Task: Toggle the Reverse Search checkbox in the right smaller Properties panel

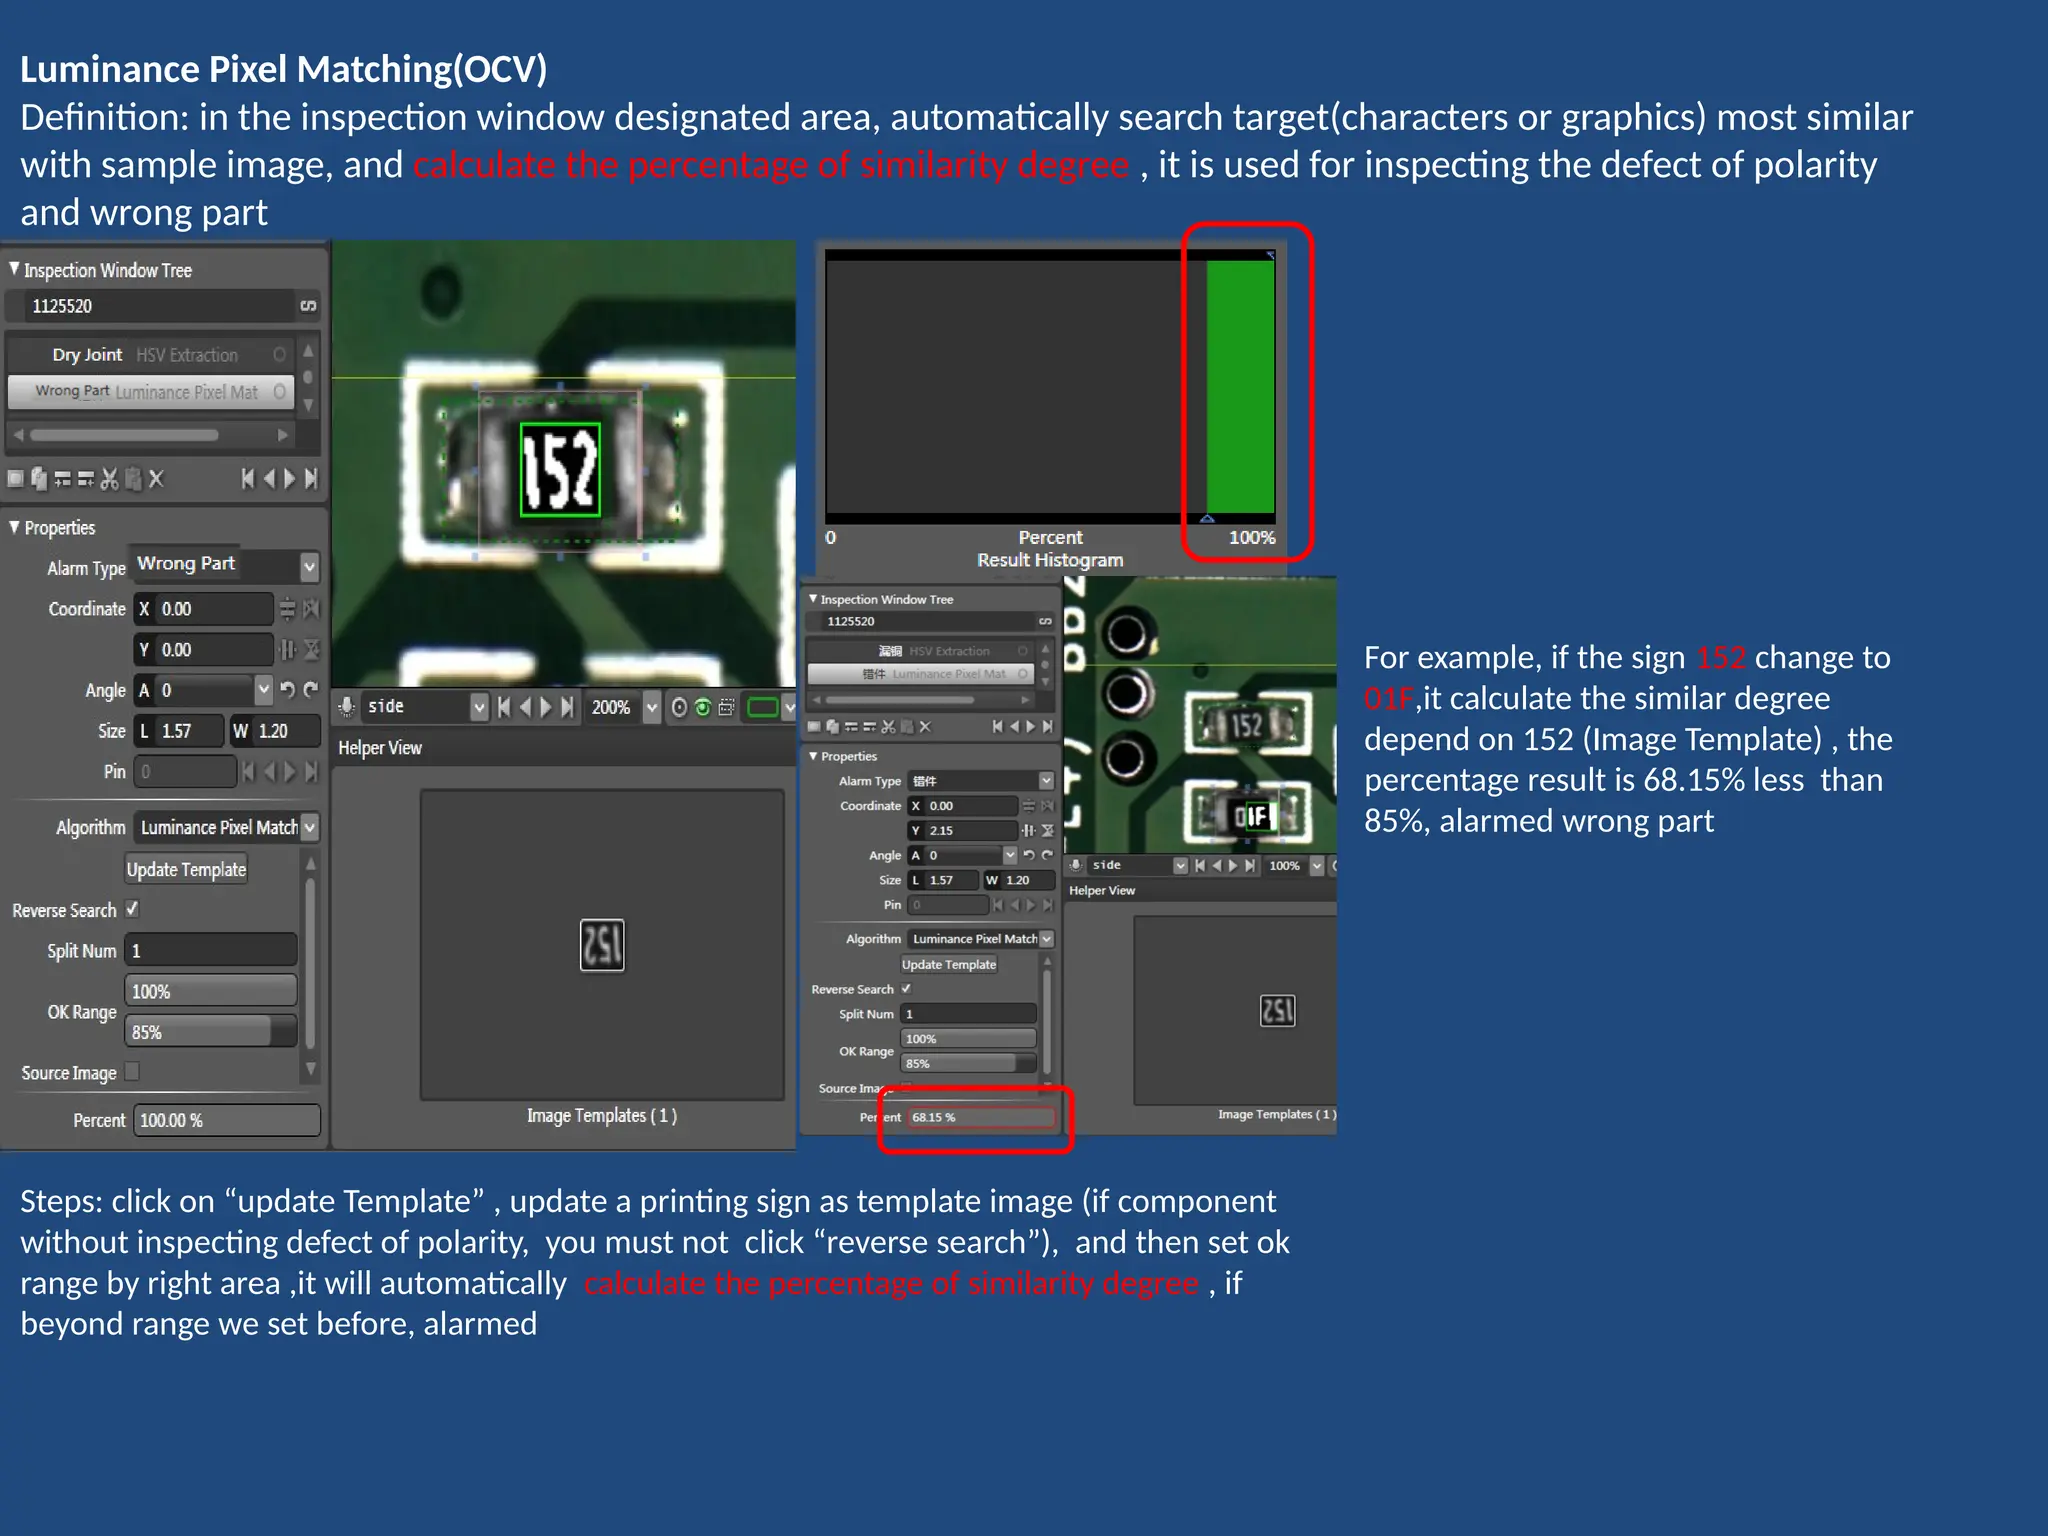Action: click(x=906, y=988)
